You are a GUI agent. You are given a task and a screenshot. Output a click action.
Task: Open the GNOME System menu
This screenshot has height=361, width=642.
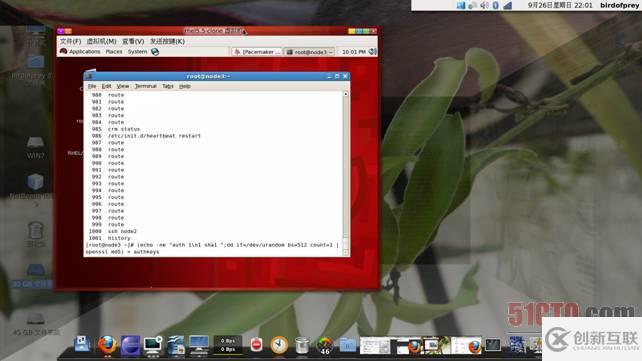(137, 52)
